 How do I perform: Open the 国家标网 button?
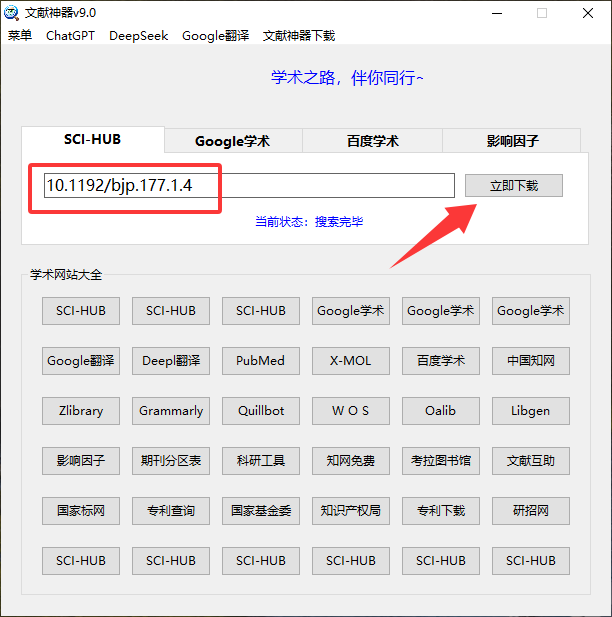81,511
